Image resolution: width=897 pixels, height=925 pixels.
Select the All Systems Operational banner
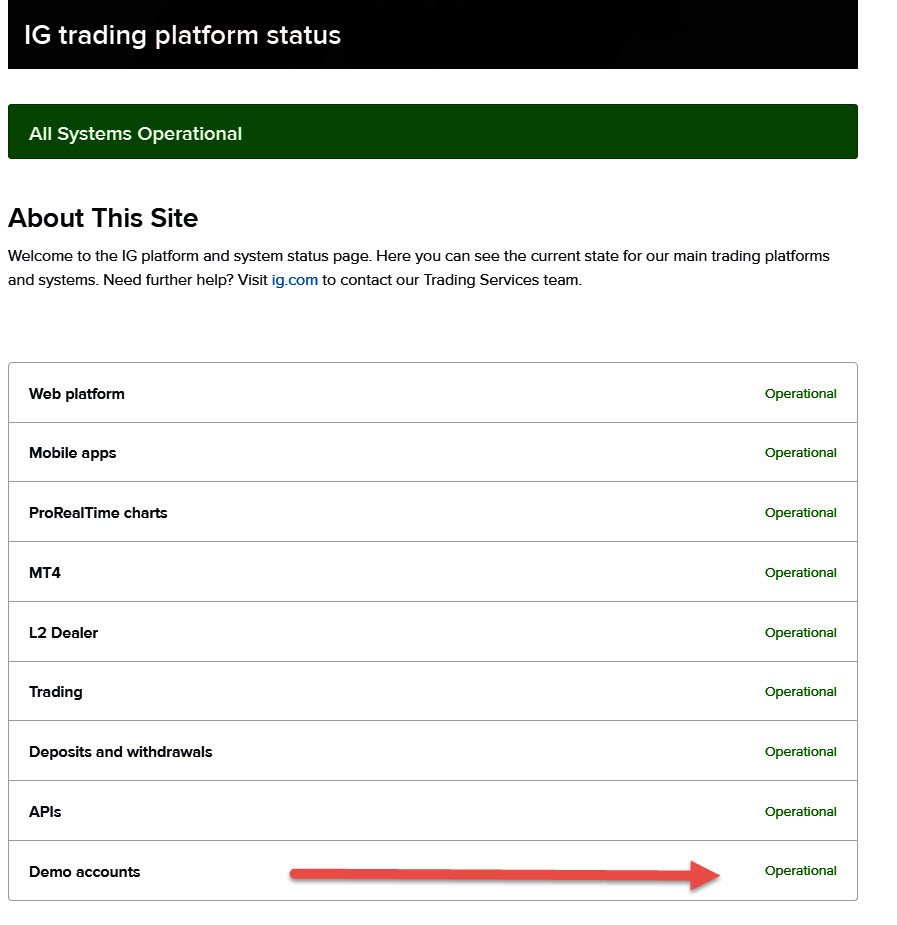136,134
